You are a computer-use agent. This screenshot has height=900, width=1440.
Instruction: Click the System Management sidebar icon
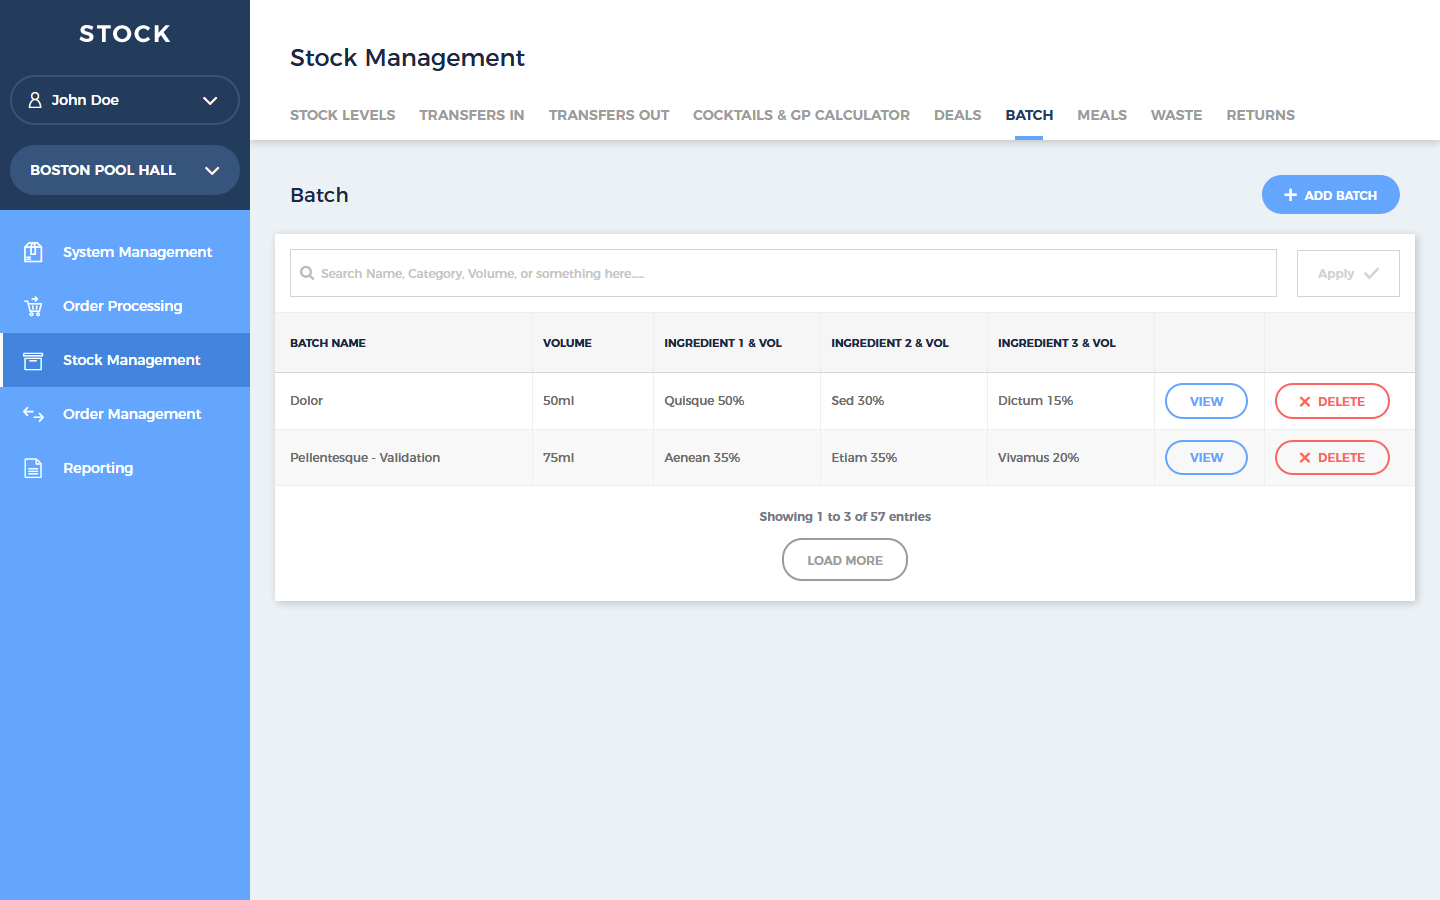point(33,252)
